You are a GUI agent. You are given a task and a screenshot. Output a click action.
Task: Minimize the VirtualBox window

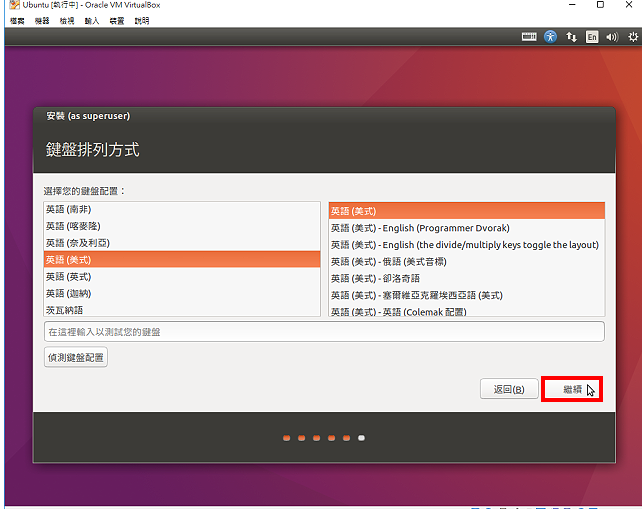pos(572,5)
